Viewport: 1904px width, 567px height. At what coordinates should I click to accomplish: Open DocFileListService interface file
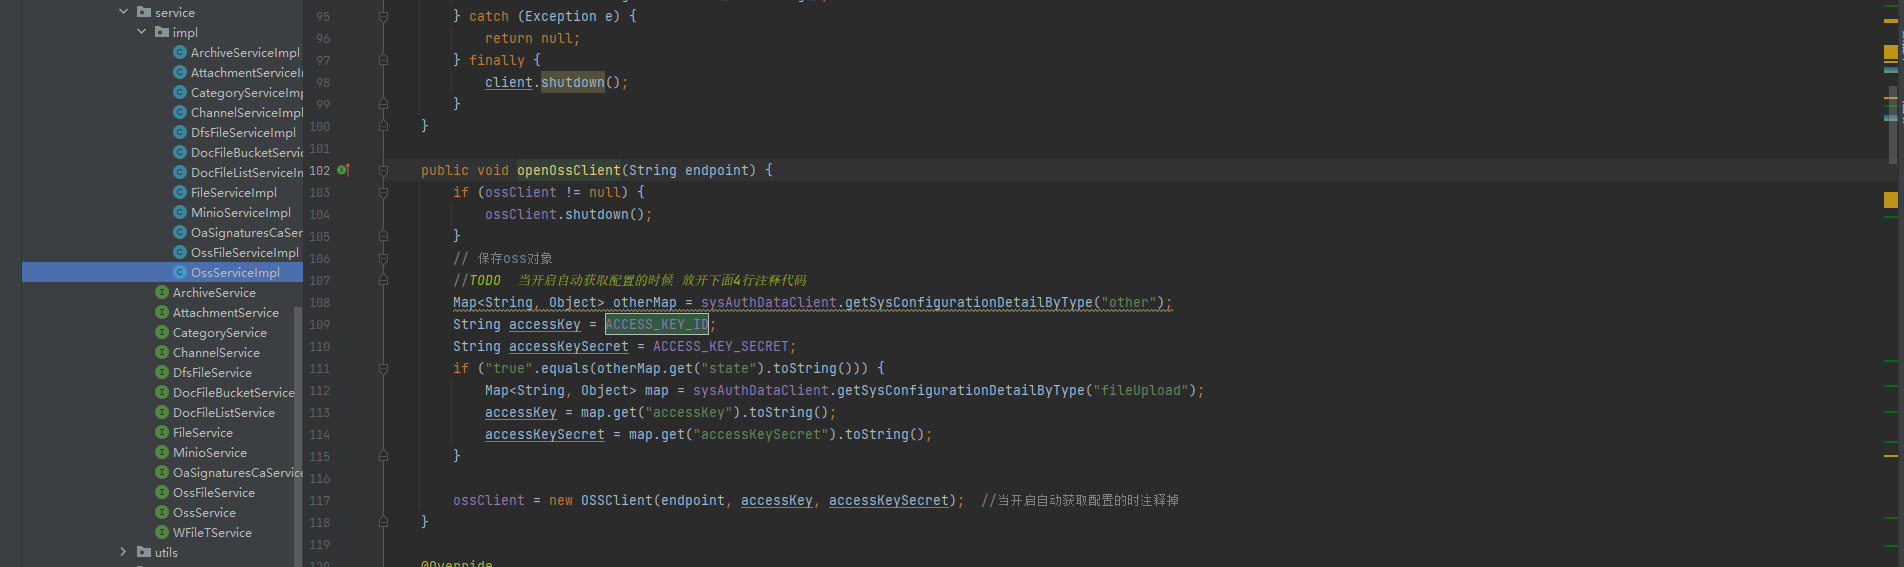point(224,412)
